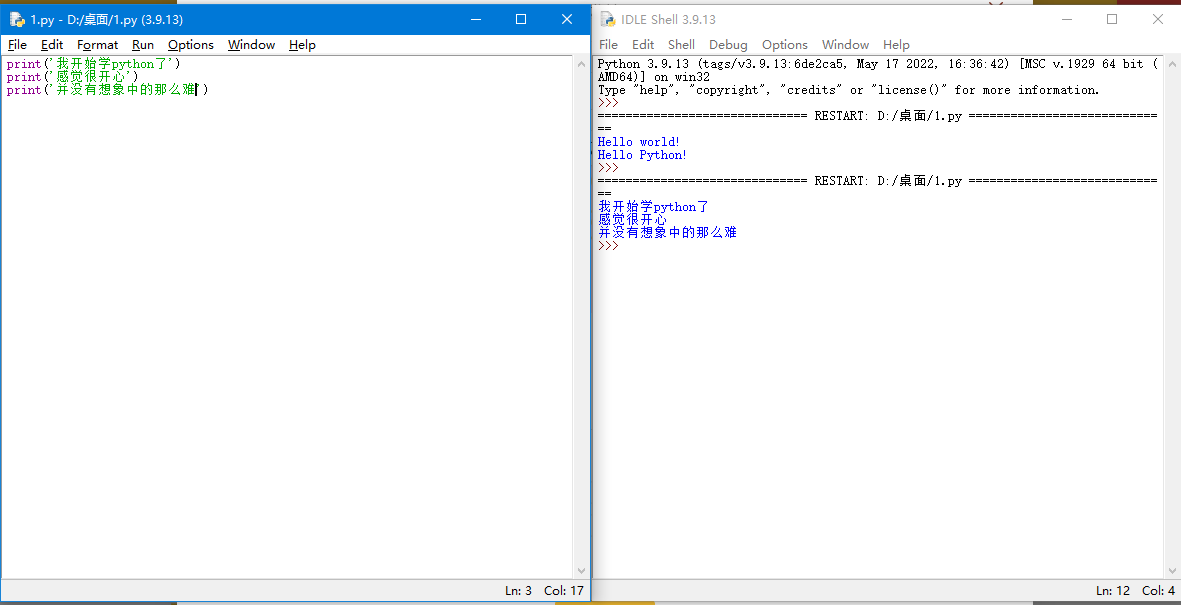Click '1.py - D:/桌面/1.py (3.9.13)' title text

point(107,20)
